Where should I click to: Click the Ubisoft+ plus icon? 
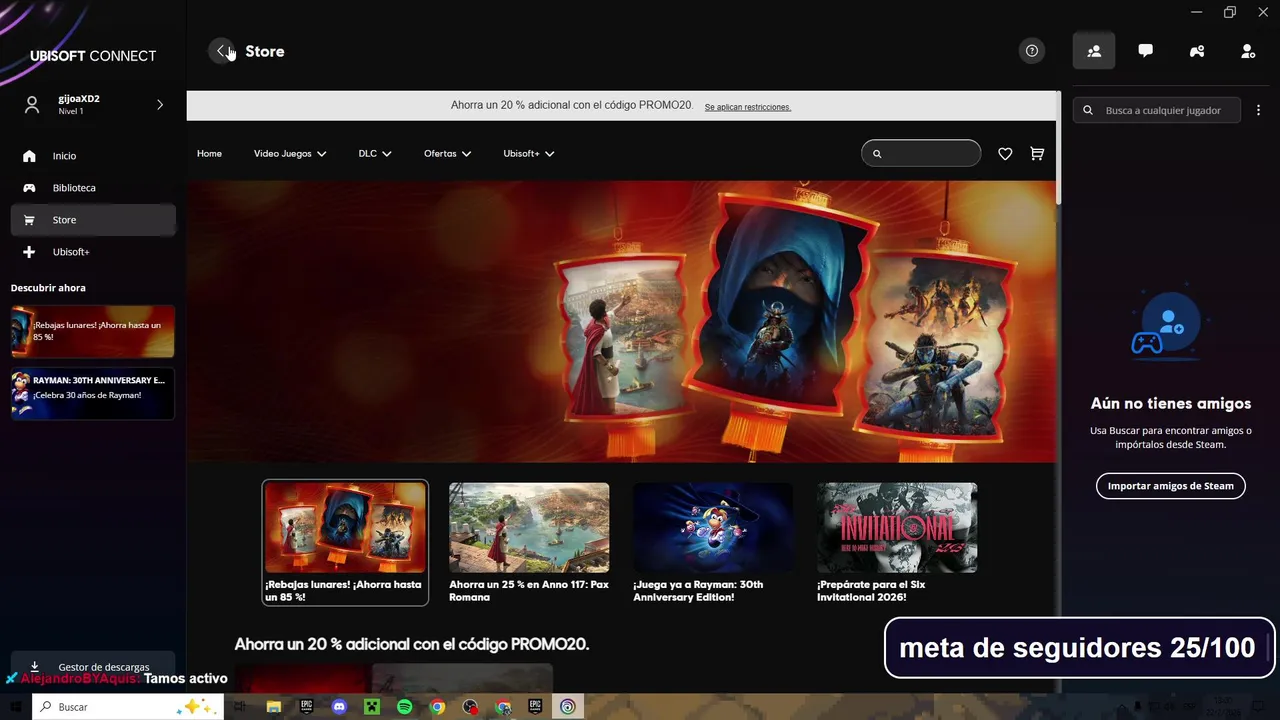[x=29, y=252]
